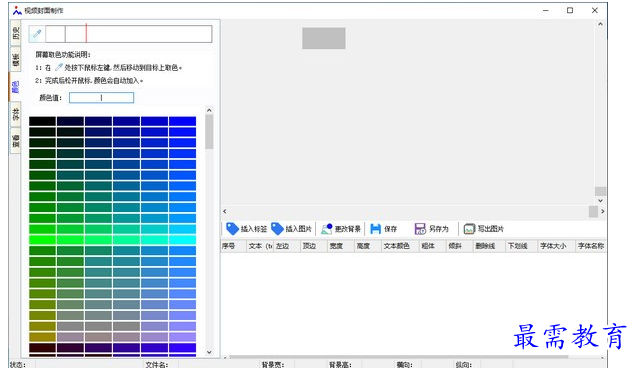635x368 pixels.
Task: Click the up arrow of palette scrollbar
Action: (x=209, y=110)
